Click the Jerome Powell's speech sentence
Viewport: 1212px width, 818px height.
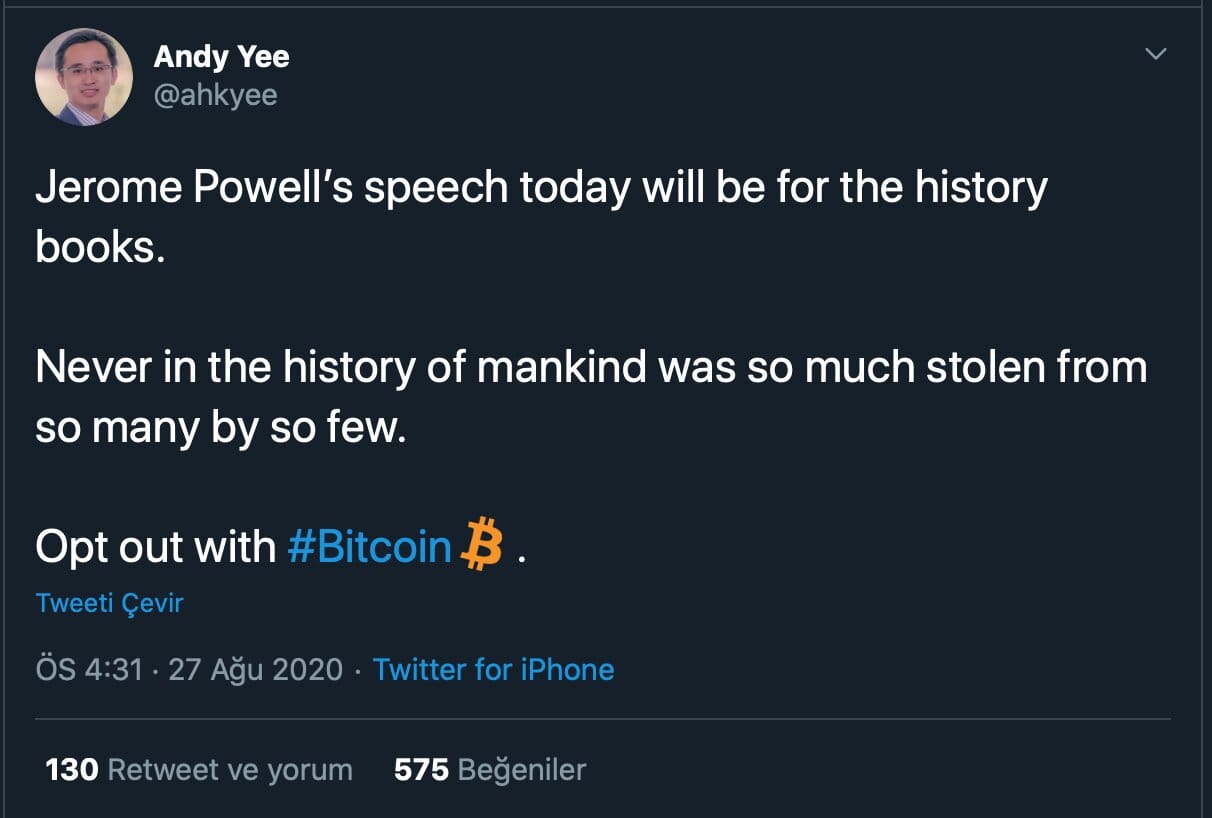540,188
